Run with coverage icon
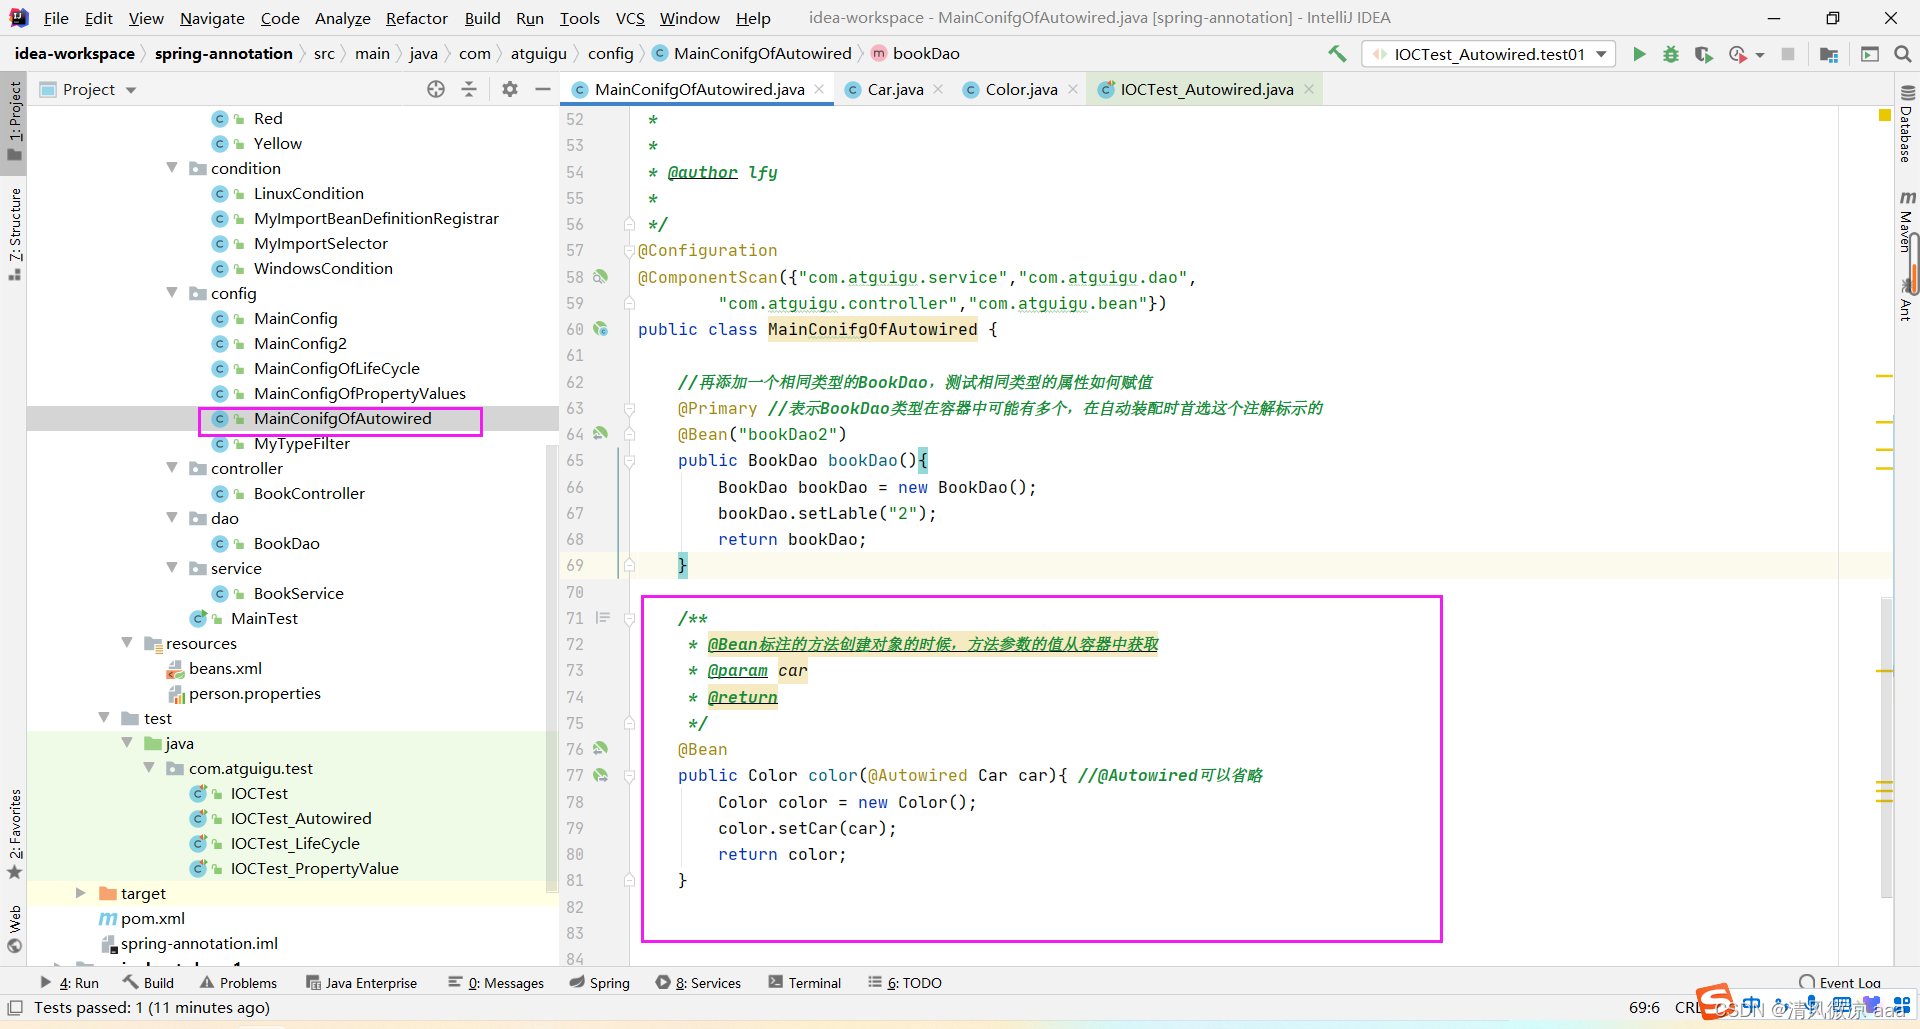This screenshot has width=1920, height=1029. (x=1703, y=54)
